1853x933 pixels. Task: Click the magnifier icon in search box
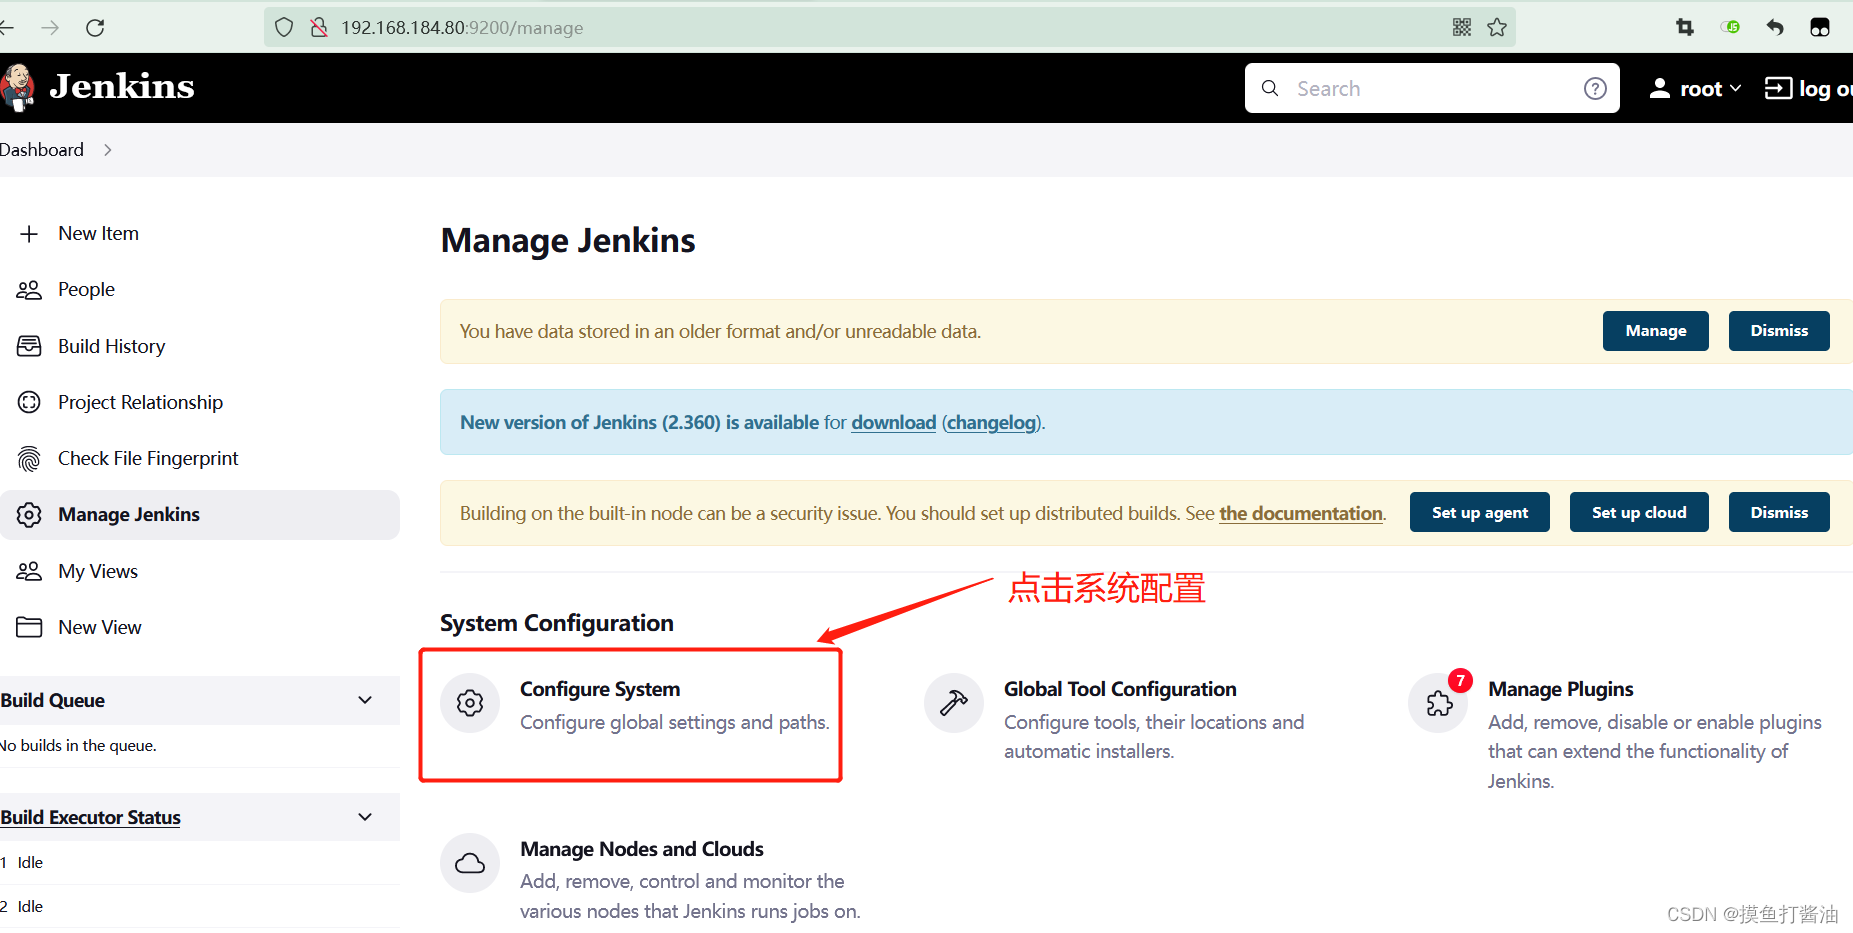[1270, 88]
